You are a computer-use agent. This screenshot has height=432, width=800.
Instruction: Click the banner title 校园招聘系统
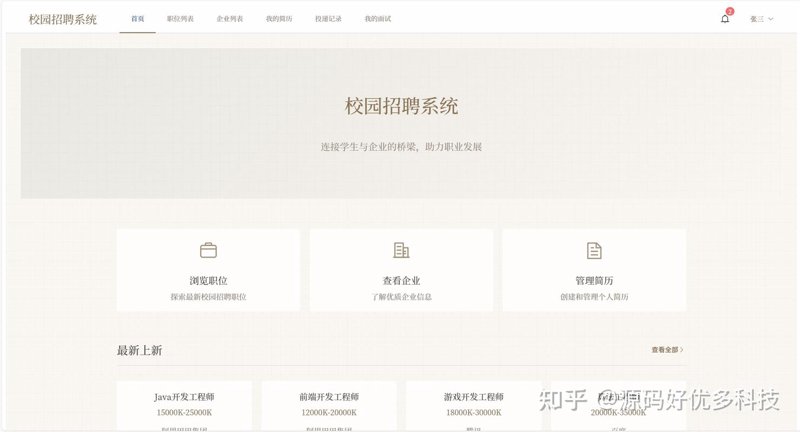(401, 106)
